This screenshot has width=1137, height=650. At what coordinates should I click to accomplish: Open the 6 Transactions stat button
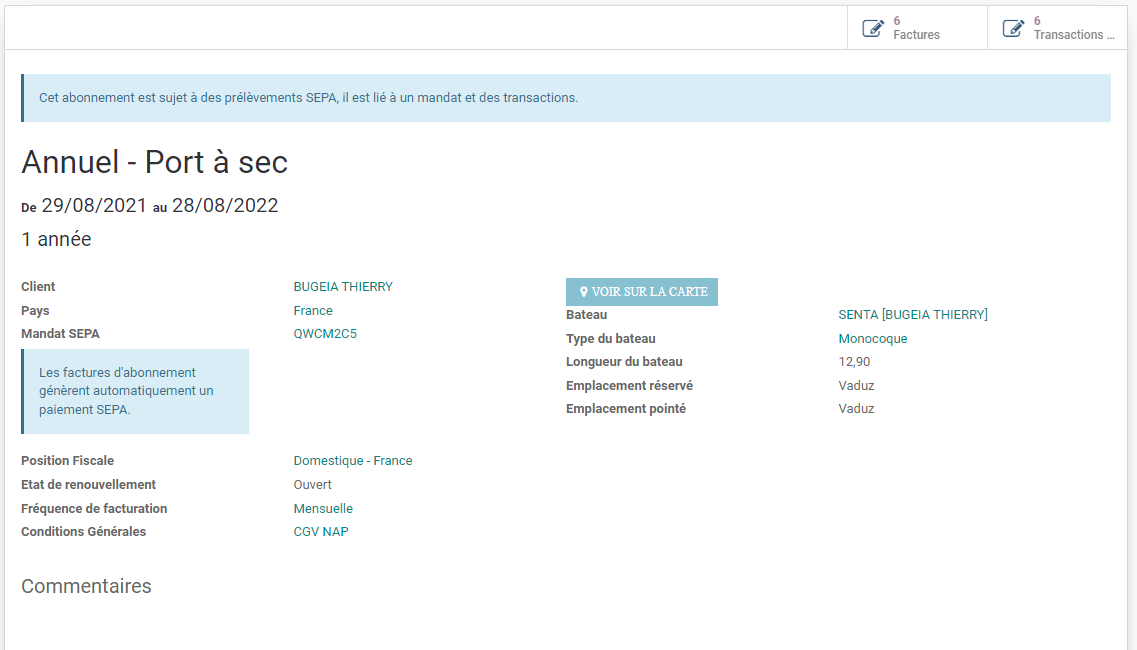tap(1057, 28)
